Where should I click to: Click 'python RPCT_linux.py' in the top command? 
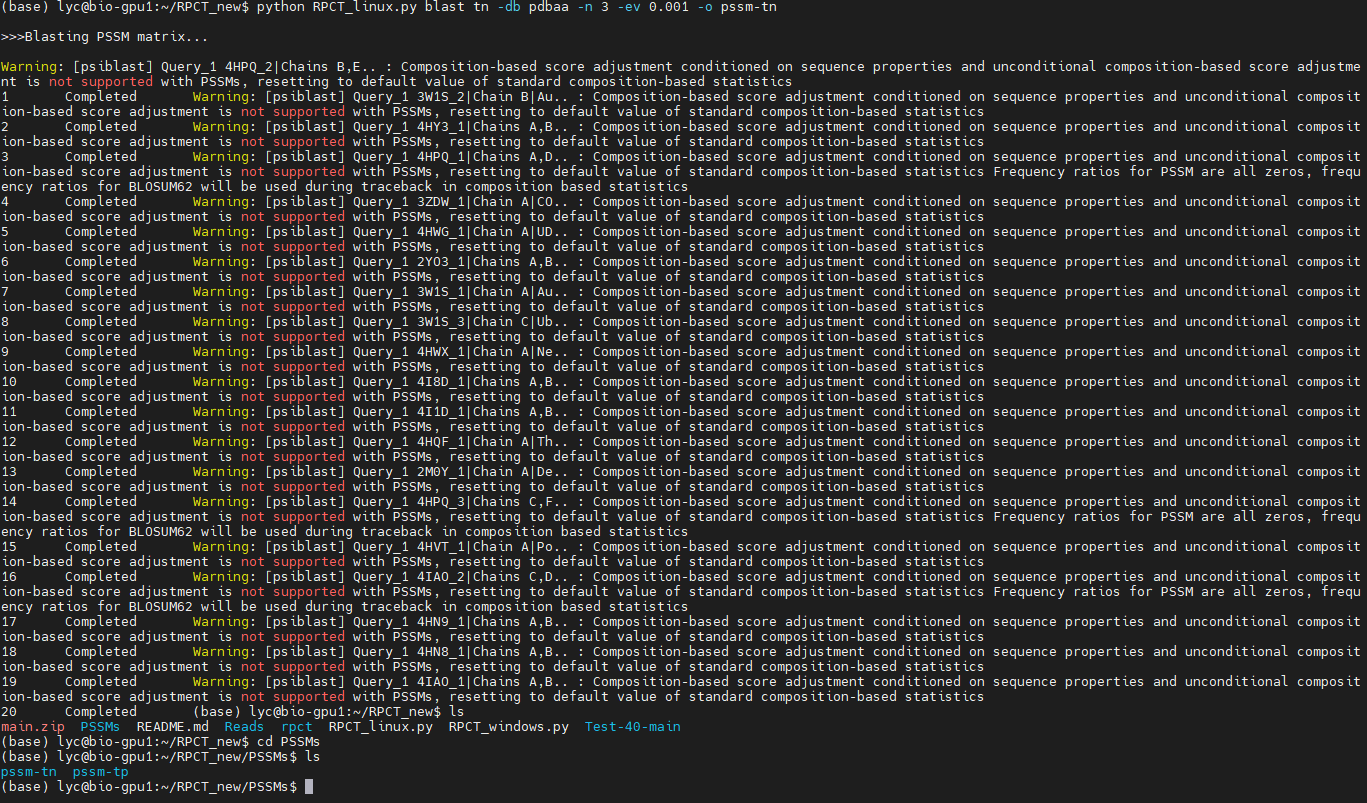(x=336, y=7)
